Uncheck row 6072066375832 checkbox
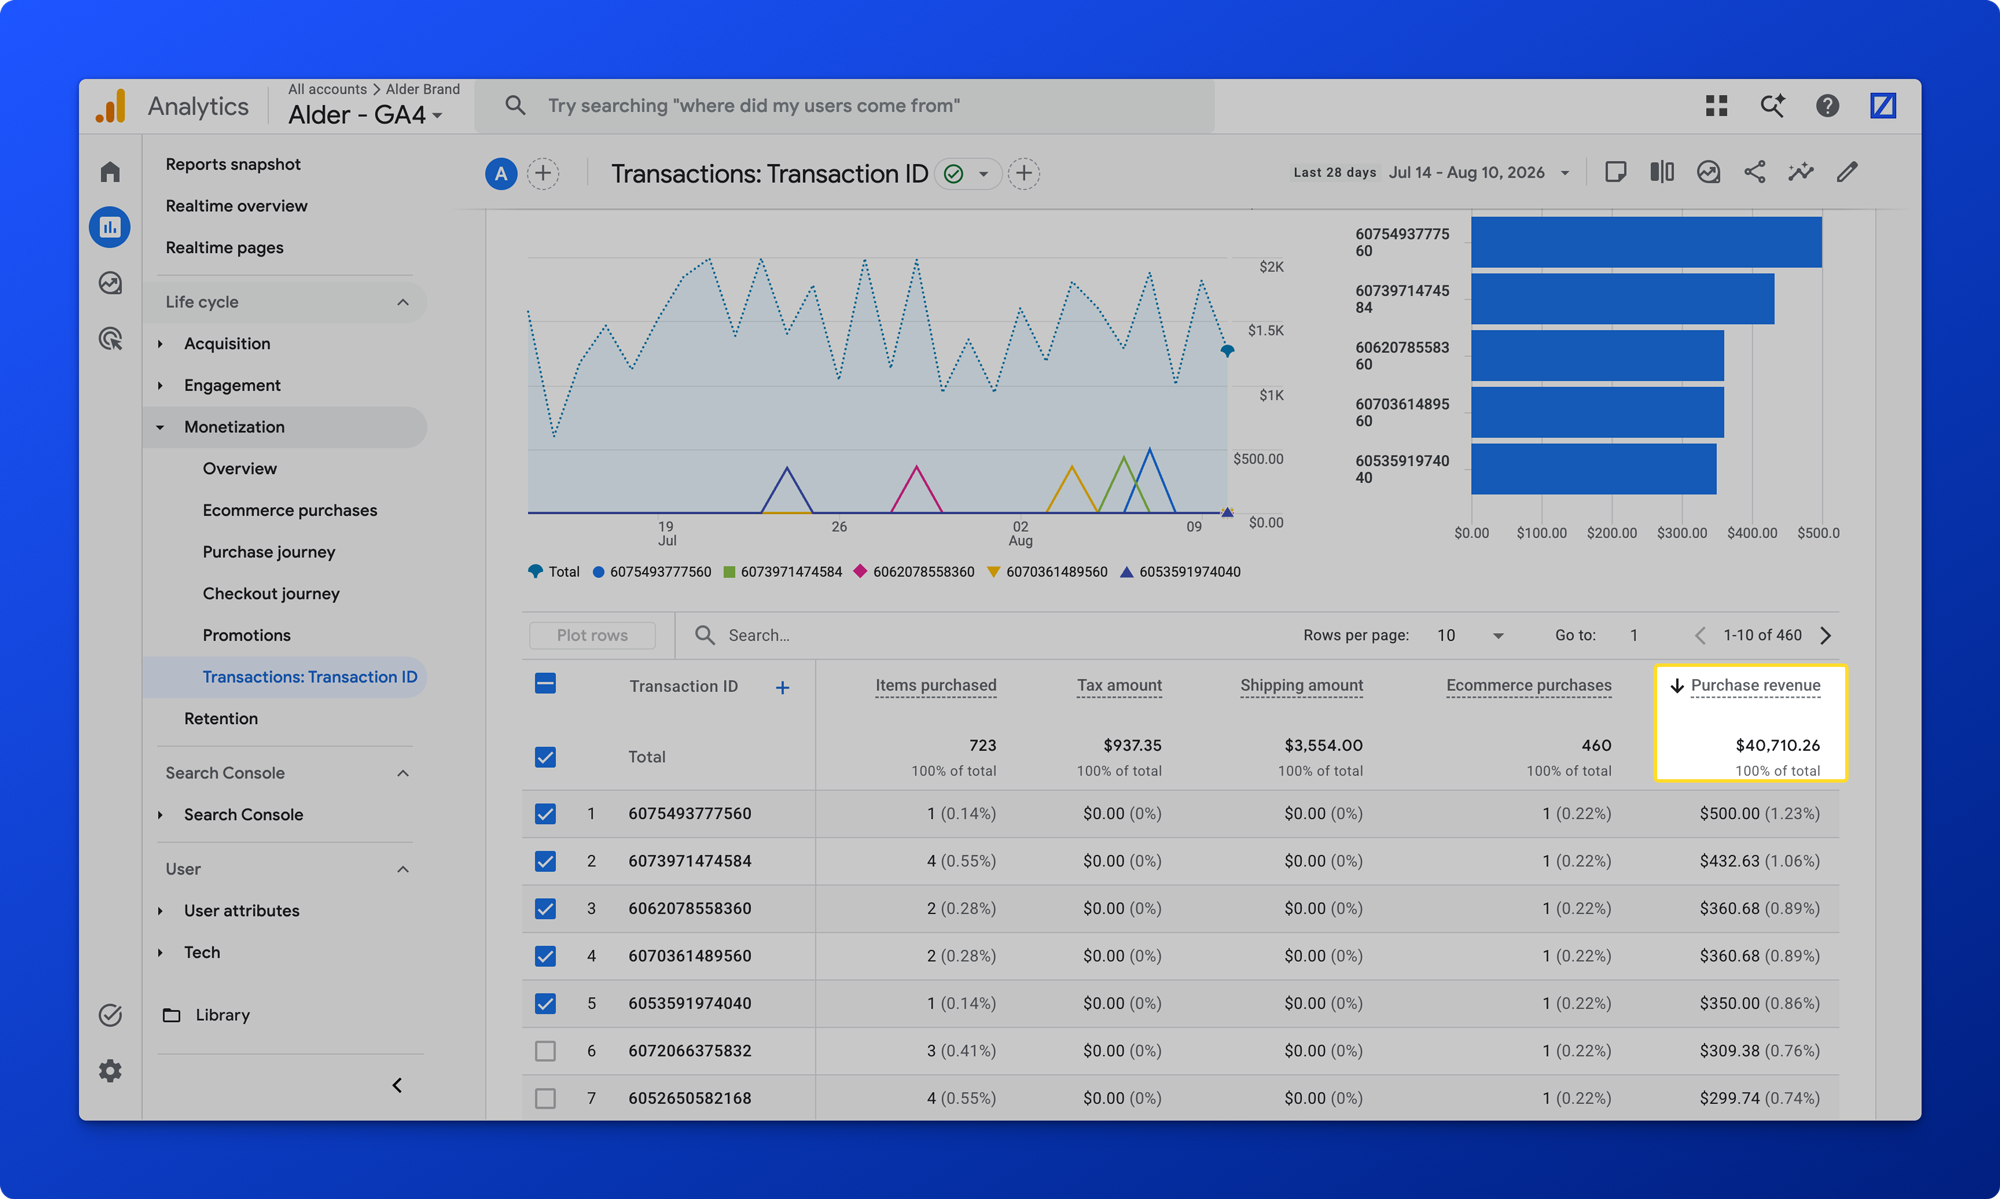This screenshot has height=1199, width=2000. [545, 1051]
